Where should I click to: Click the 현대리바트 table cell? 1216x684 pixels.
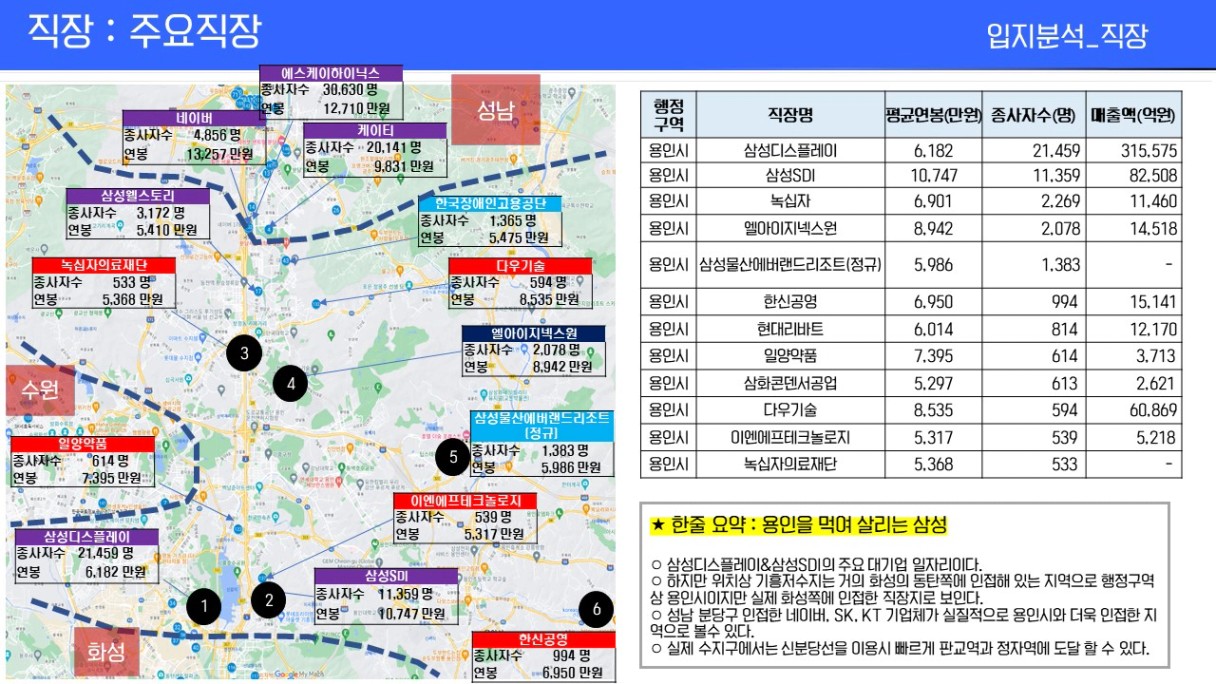point(790,330)
